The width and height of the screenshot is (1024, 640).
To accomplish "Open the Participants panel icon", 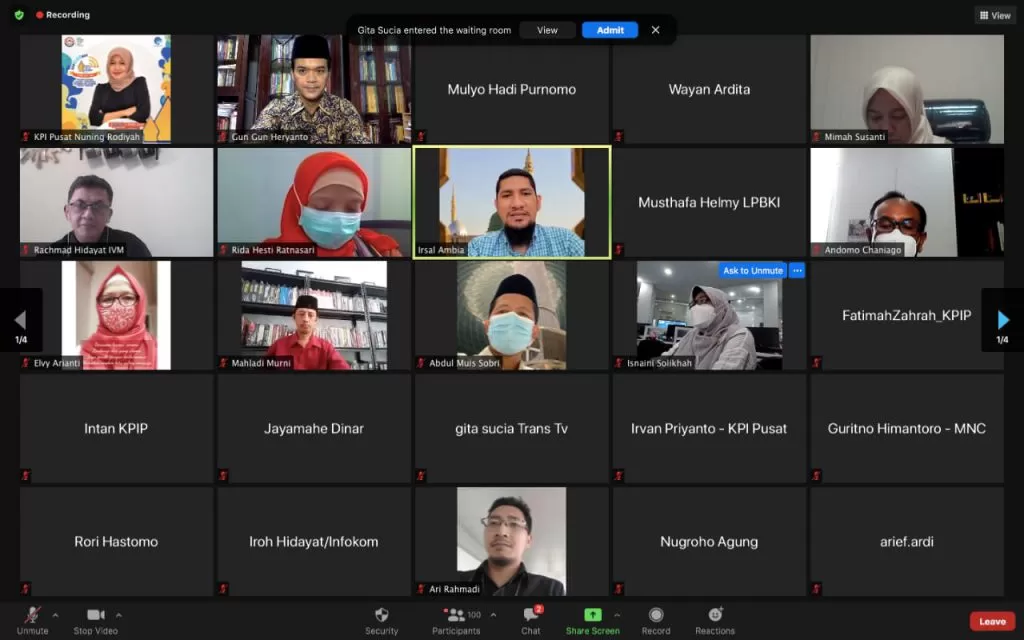I will pos(456,615).
